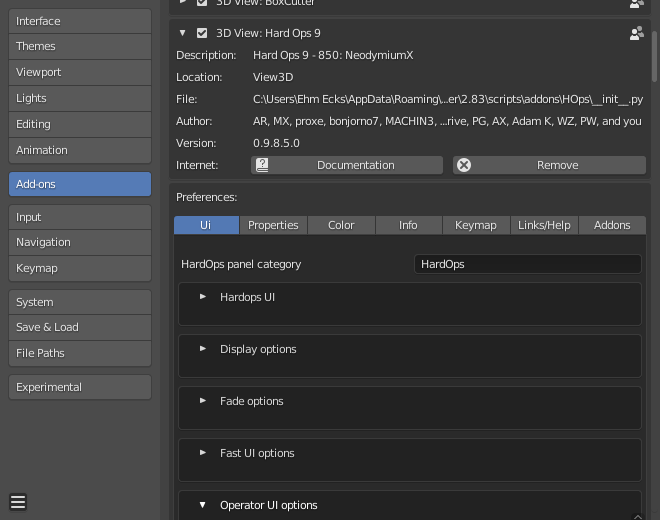Image resolution: width=660 pixels, height=520 pixels.
Task: Open the Viewport preferences category
Action: point(80,72)
